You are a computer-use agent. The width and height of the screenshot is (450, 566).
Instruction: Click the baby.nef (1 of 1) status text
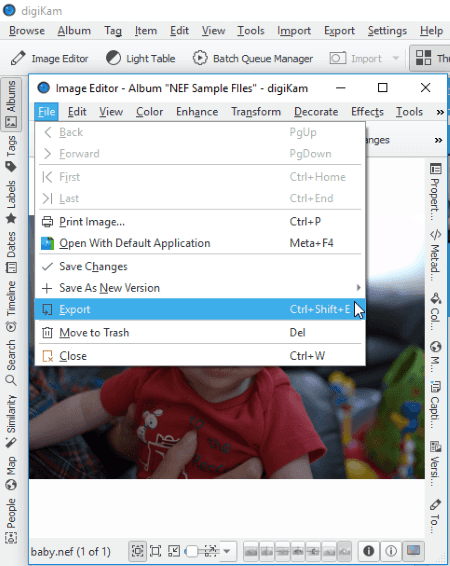pyautogui.click(x=71, y=552)
